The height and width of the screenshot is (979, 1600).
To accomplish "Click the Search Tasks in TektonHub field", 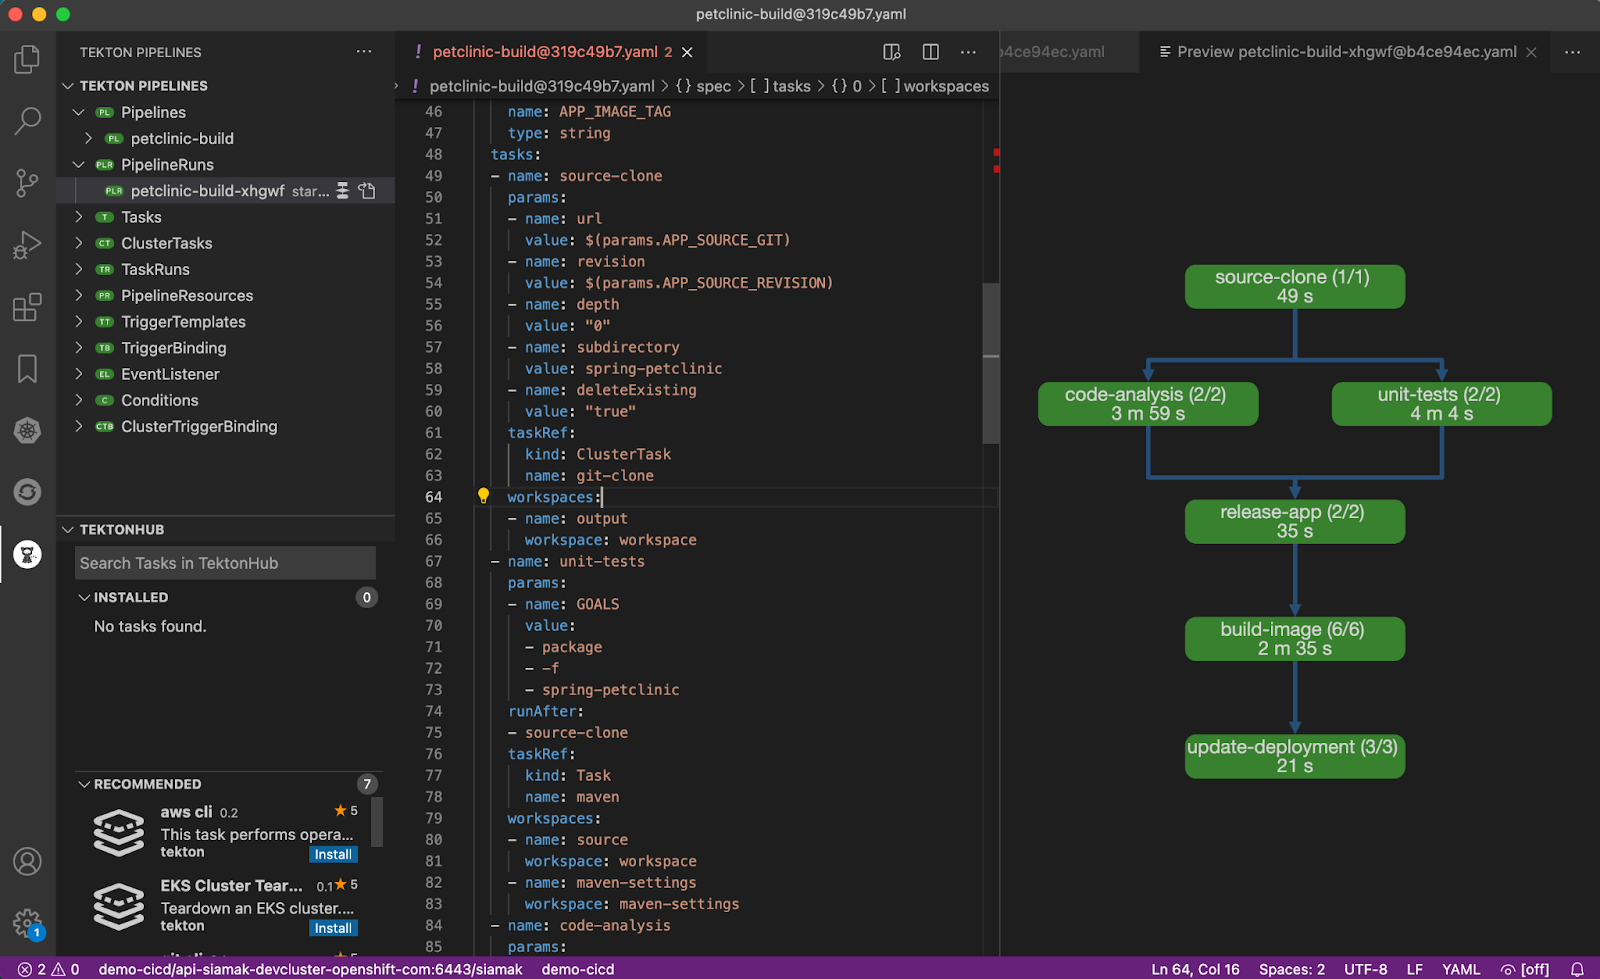I will 225,563.
